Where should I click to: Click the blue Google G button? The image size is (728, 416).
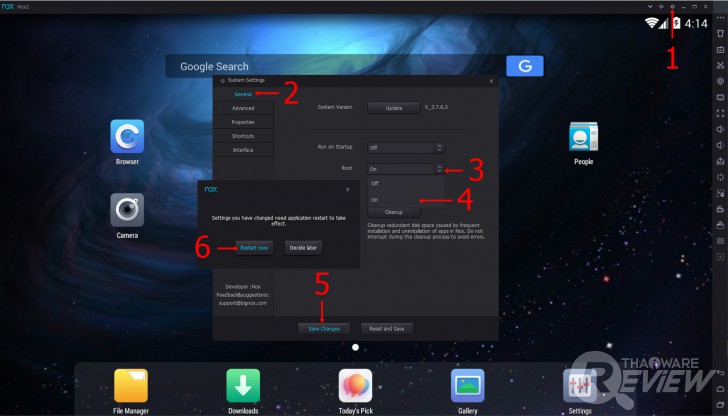click(x=525, y=66)
